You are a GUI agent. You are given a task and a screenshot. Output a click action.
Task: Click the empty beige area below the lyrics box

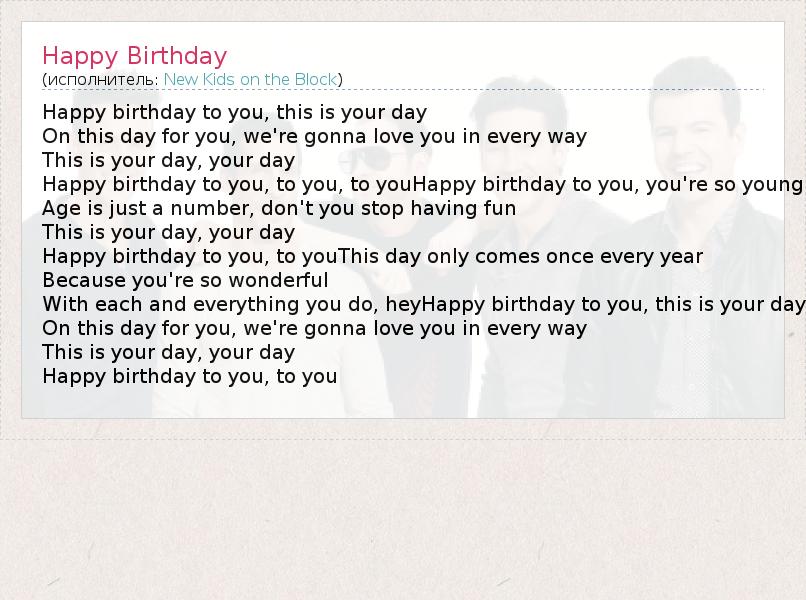403,519
